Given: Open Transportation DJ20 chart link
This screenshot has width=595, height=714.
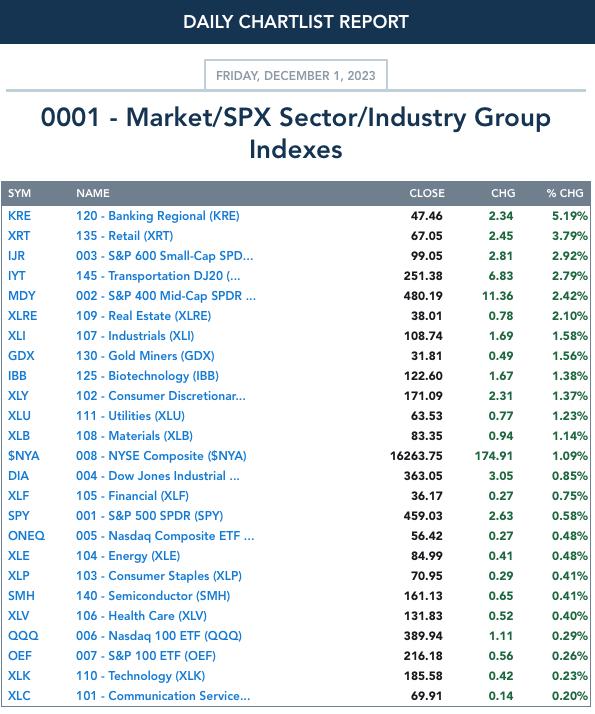Looking at the screenshot, I should tap(158, 276).
